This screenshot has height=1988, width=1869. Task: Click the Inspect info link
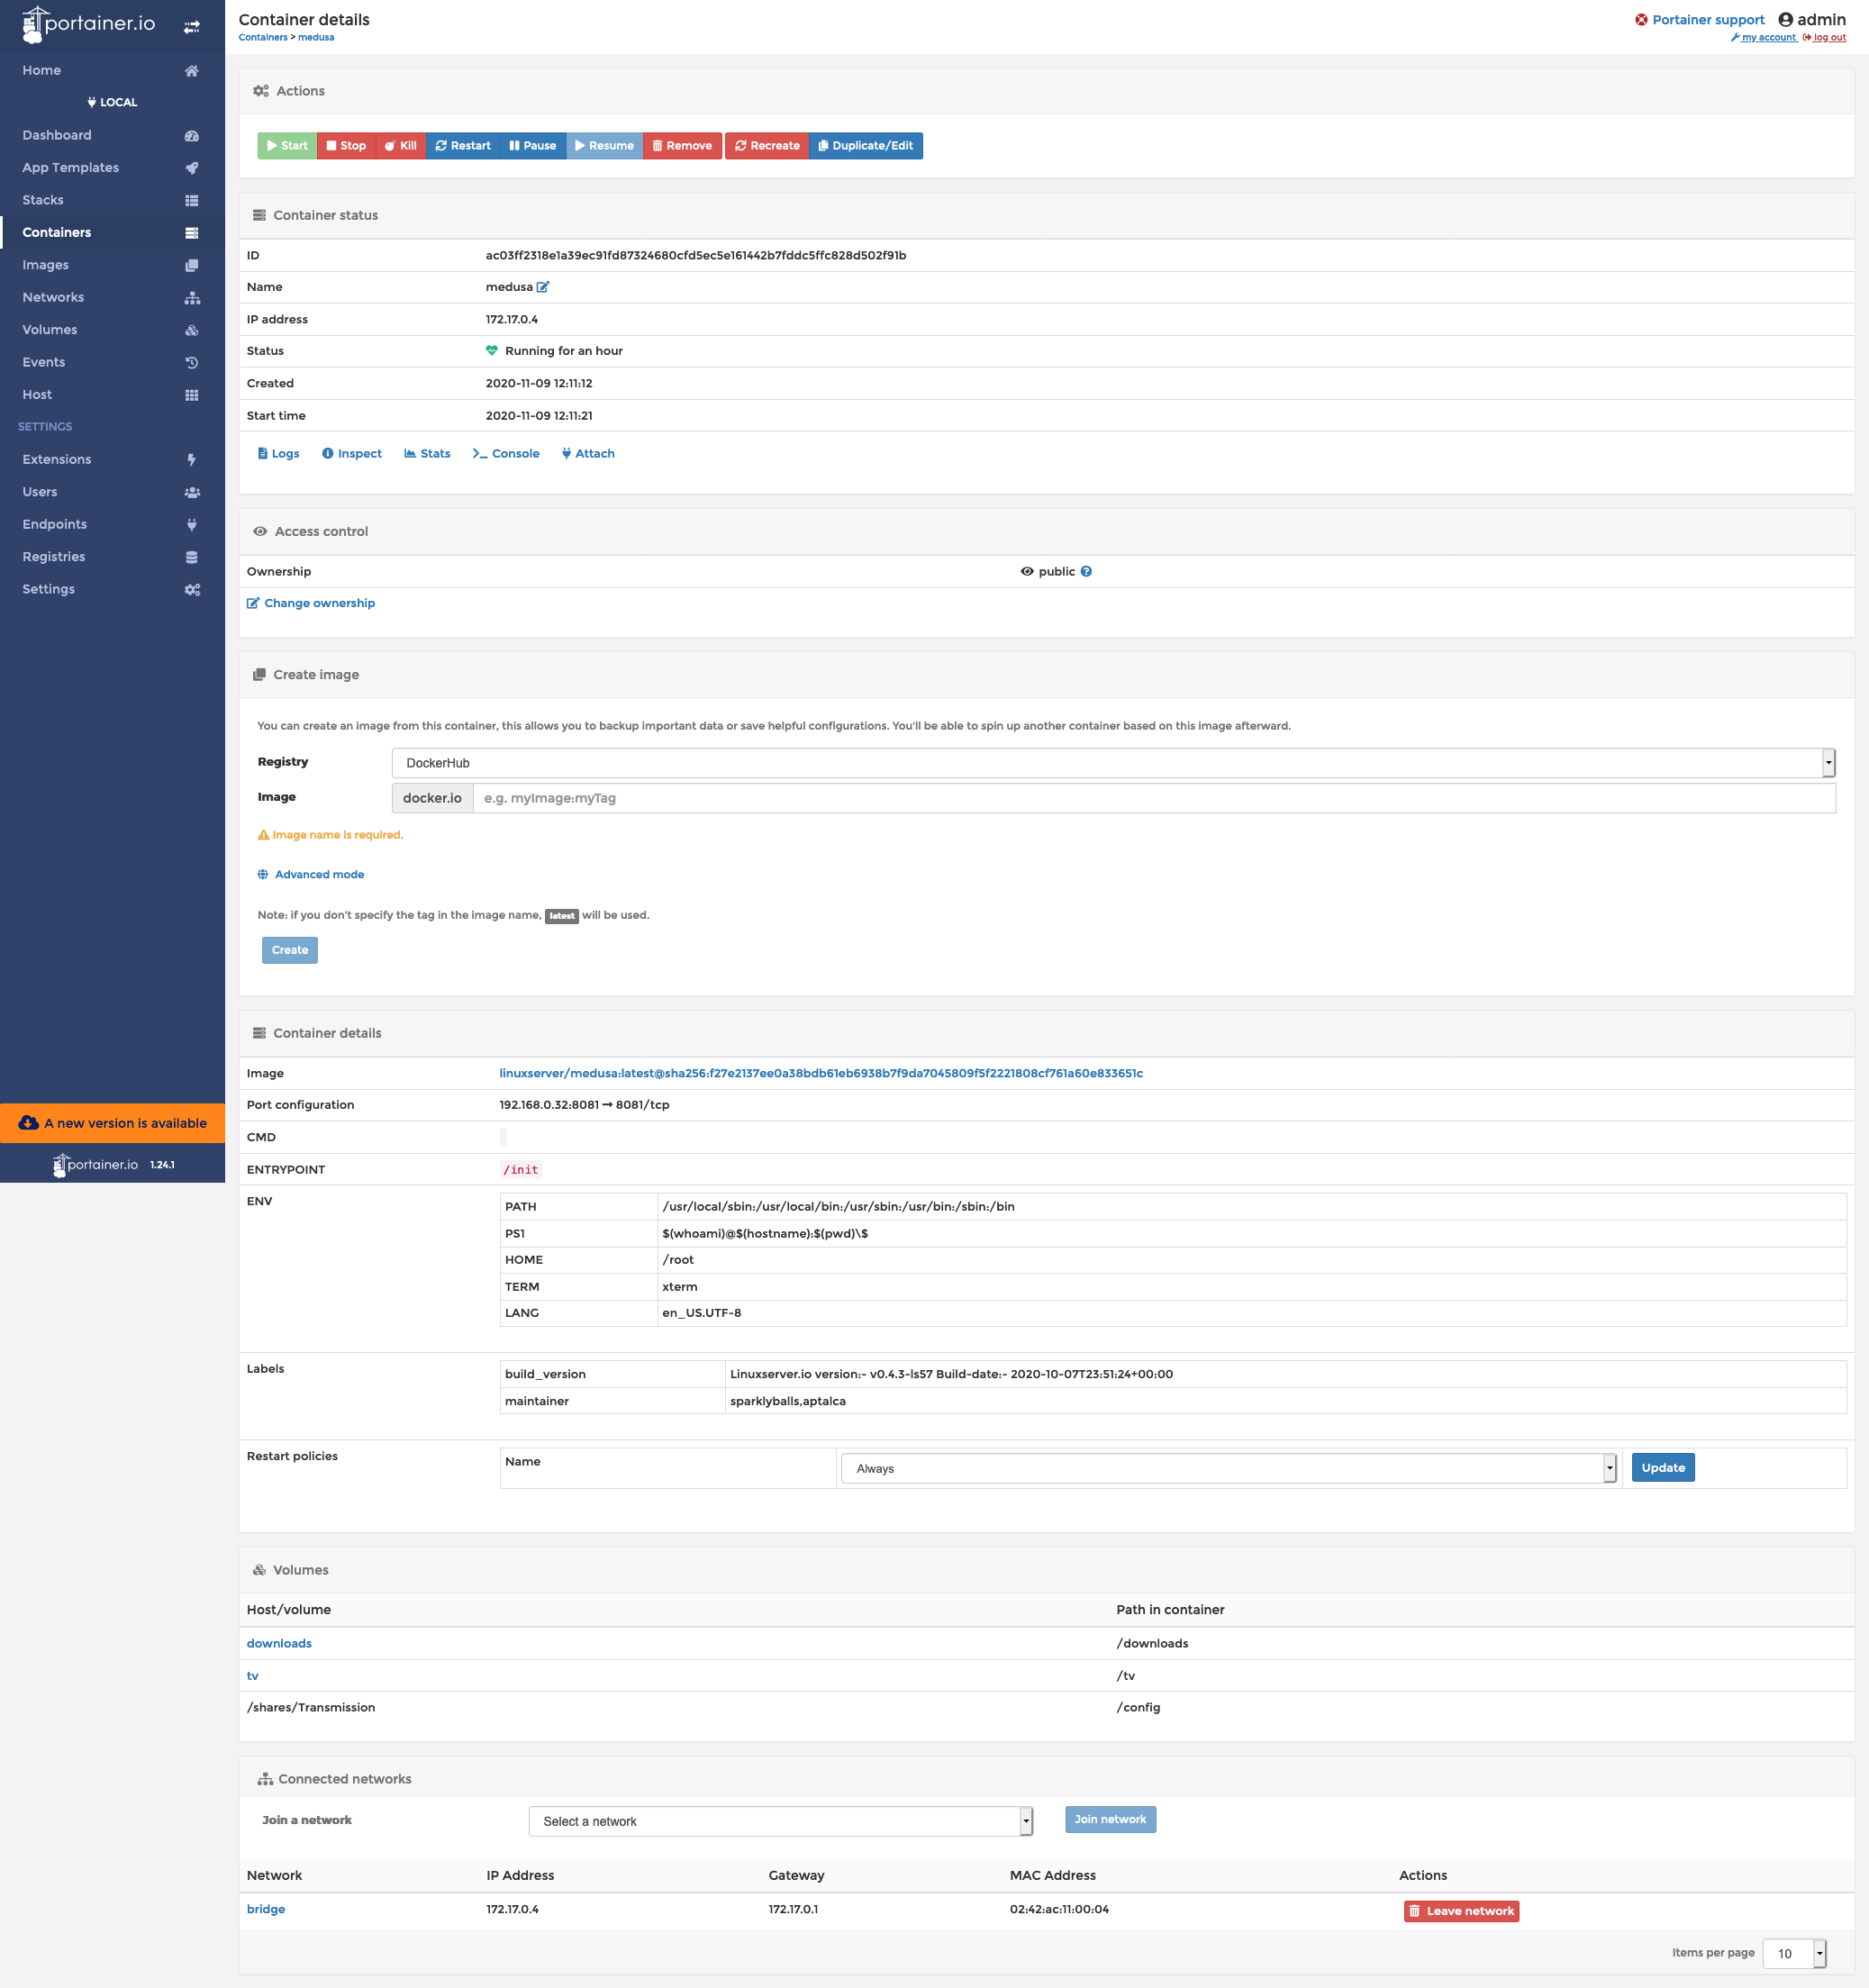click(x=352, y=454)
